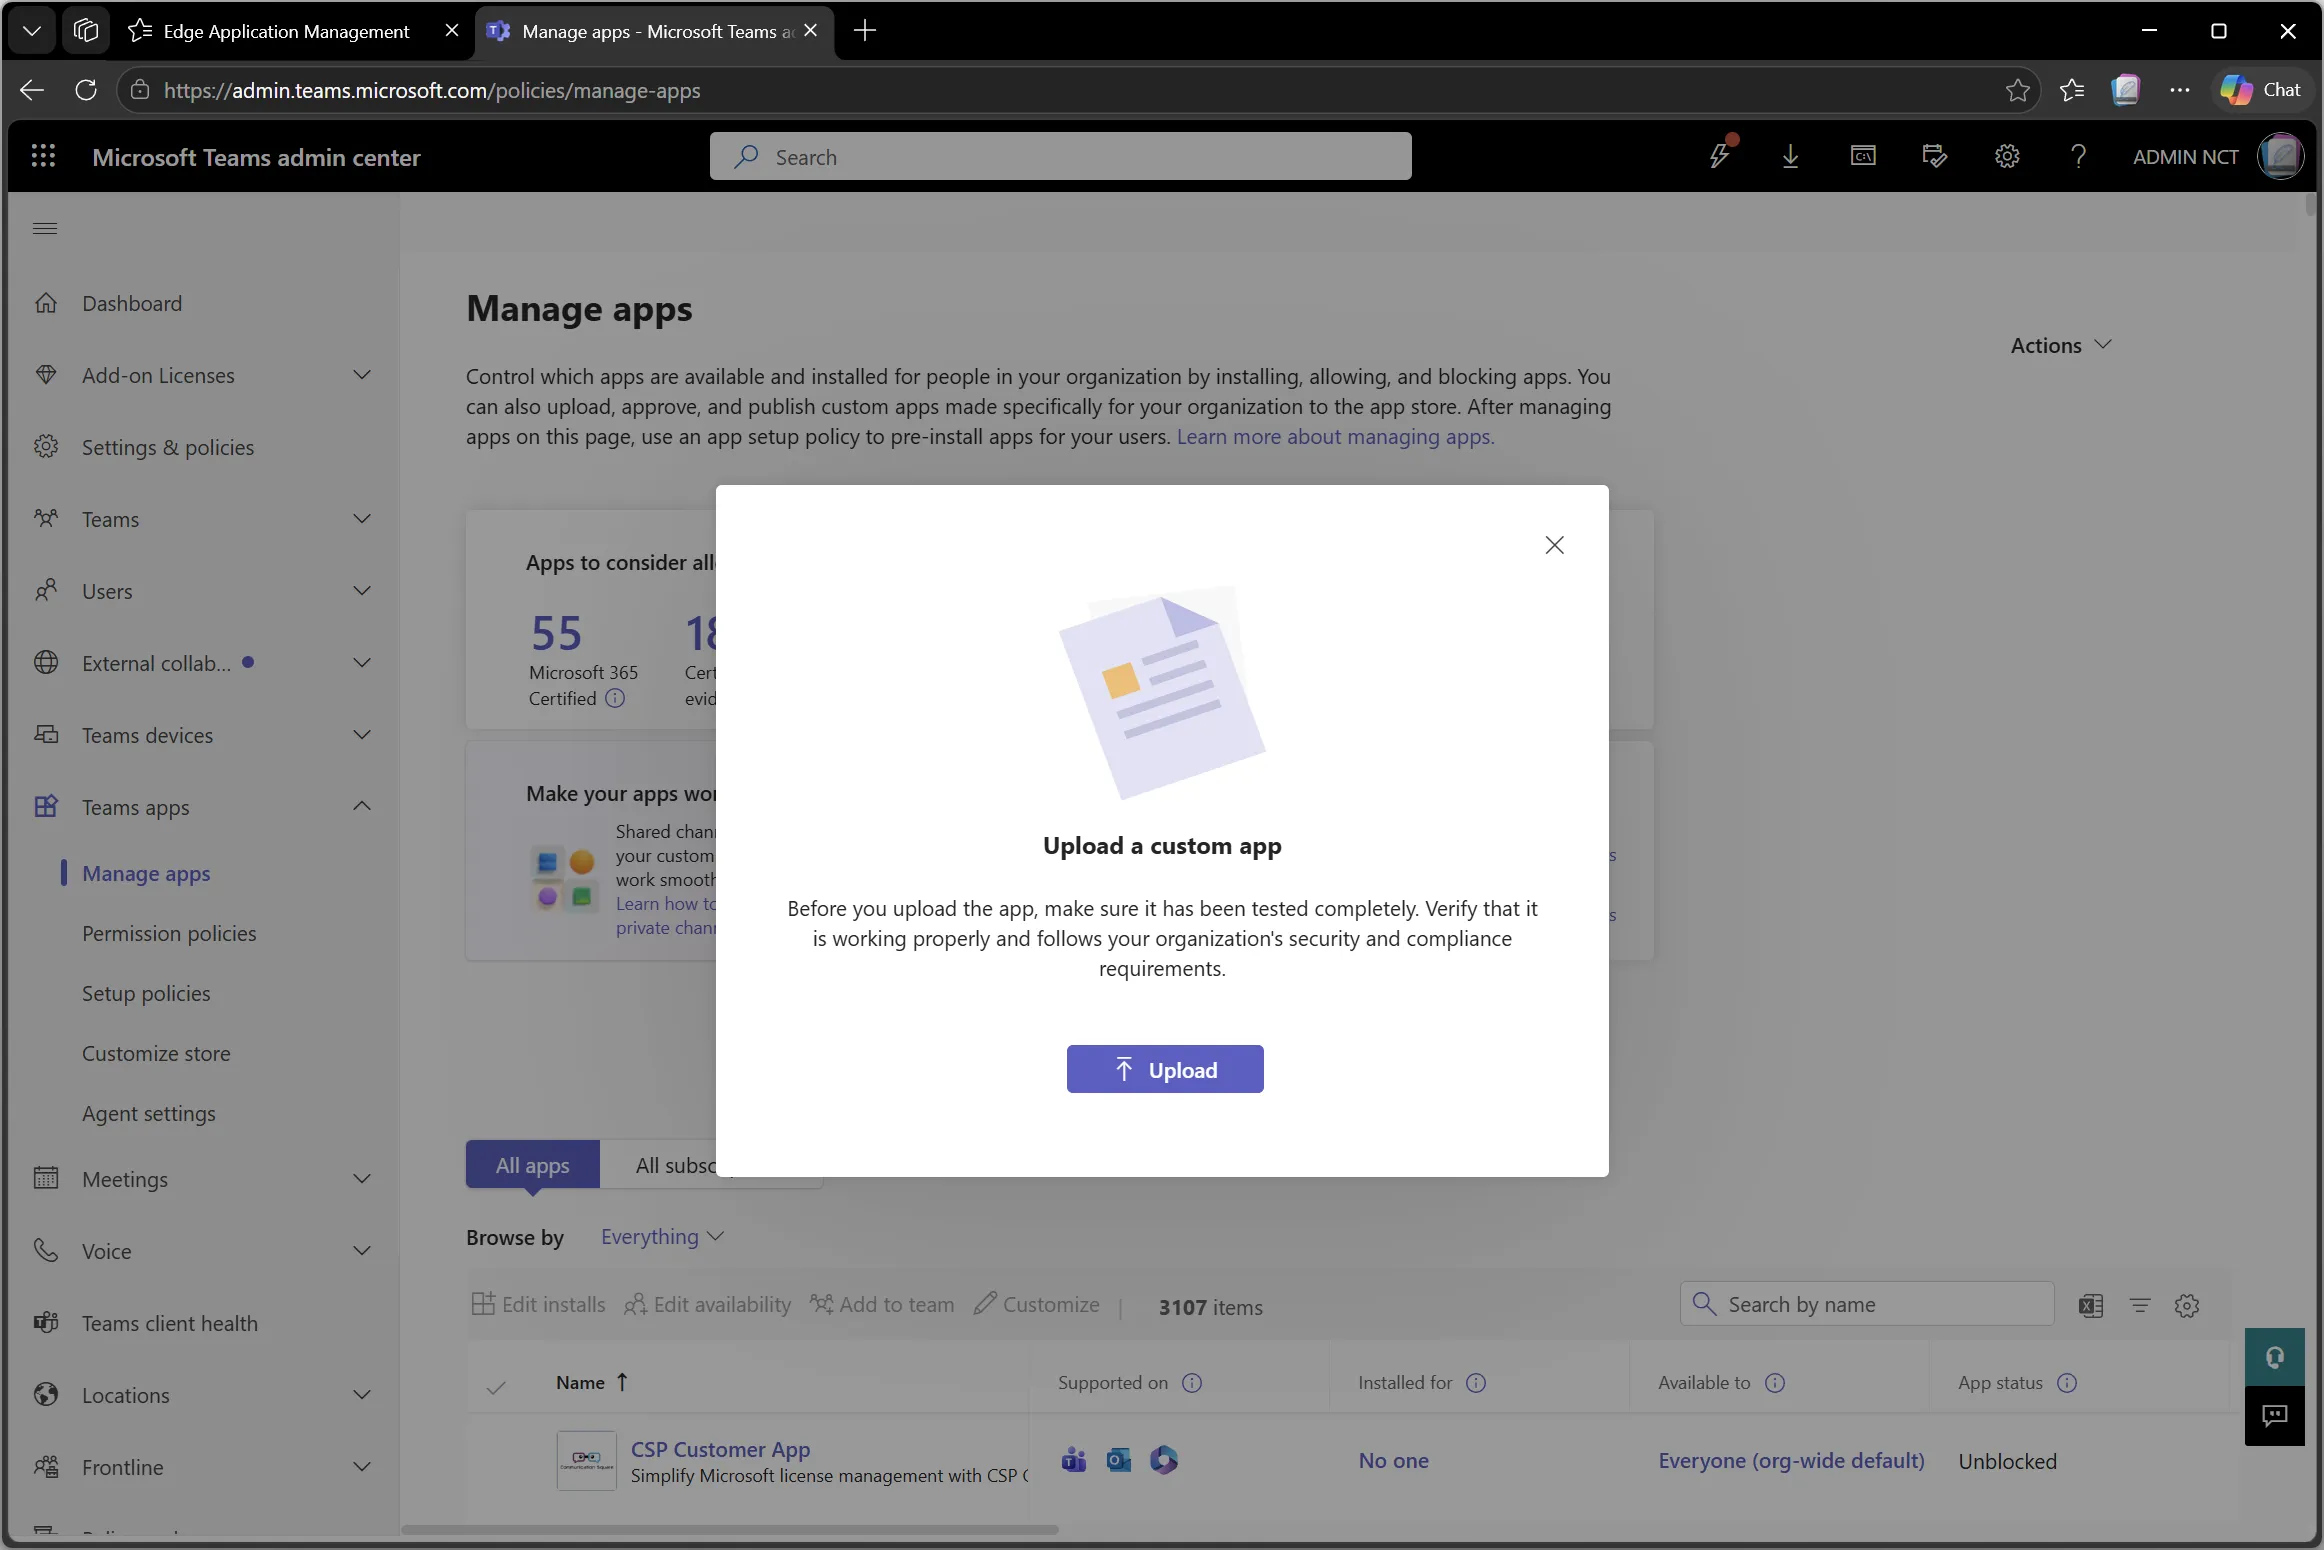
Task: Open the notifications lightning icon
Action: 1720,155
